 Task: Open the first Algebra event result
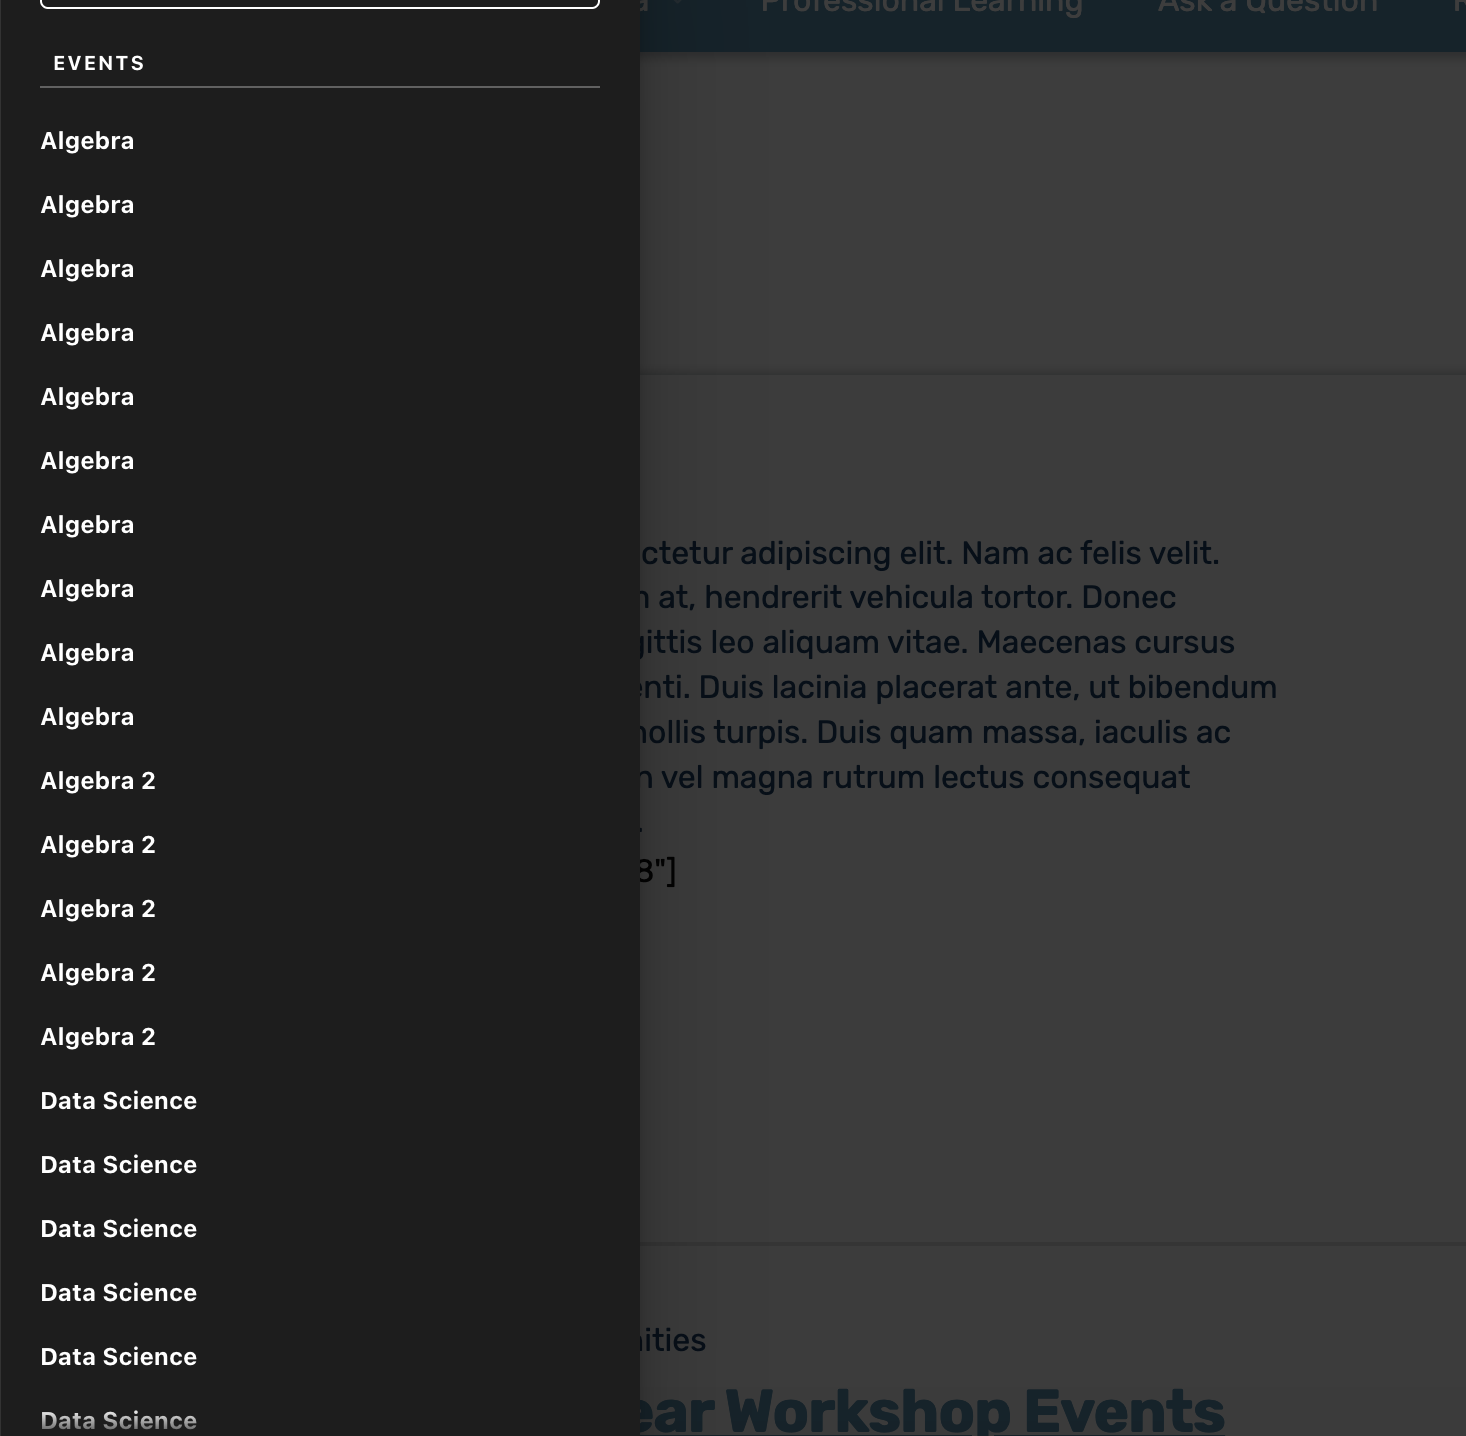click(87, 141)
